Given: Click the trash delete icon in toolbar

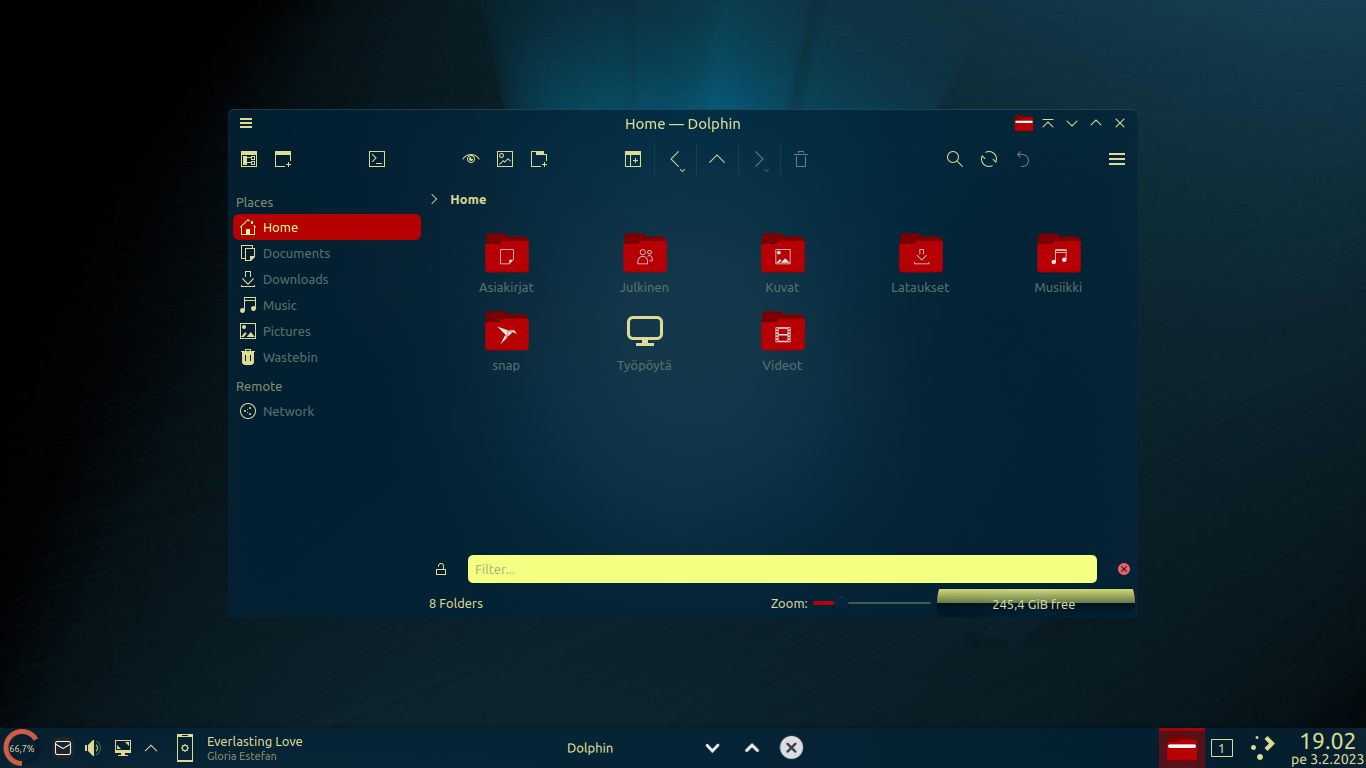Looking at the screenshot, I should 801,159.
